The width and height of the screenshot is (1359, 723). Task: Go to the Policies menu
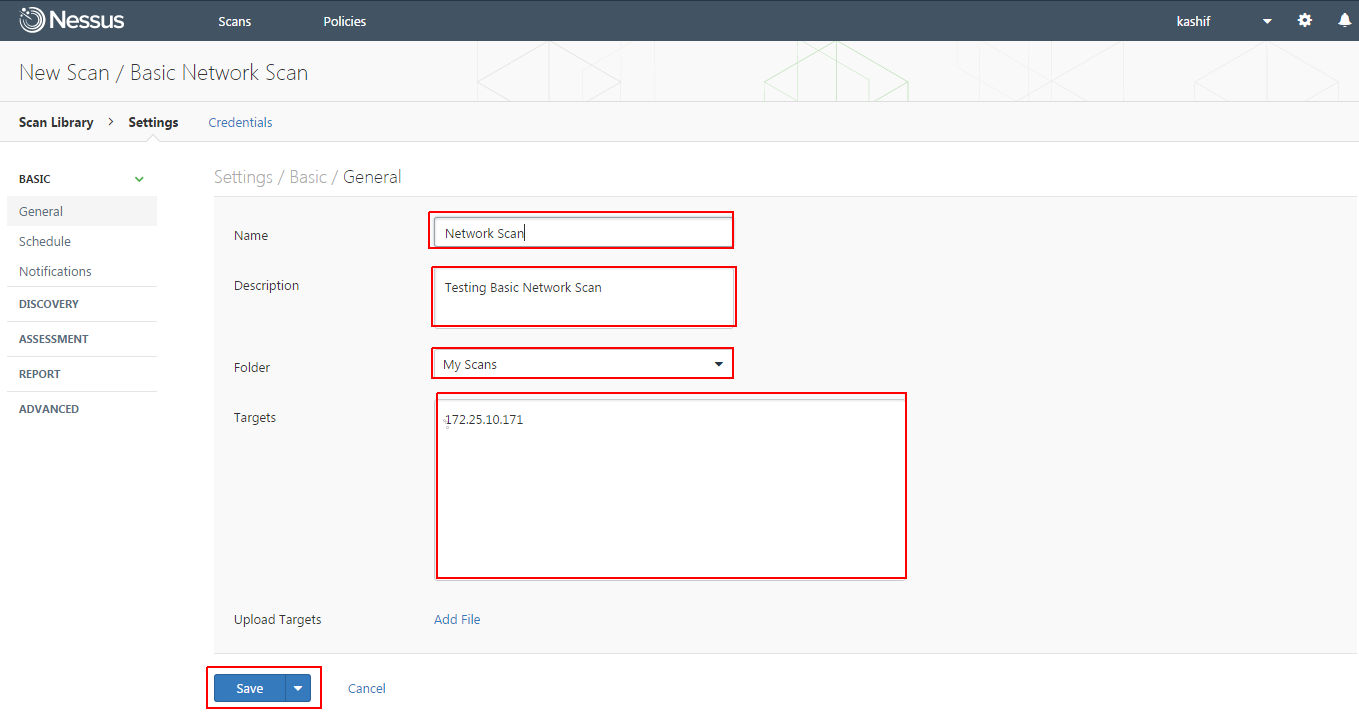pos(345,21)
